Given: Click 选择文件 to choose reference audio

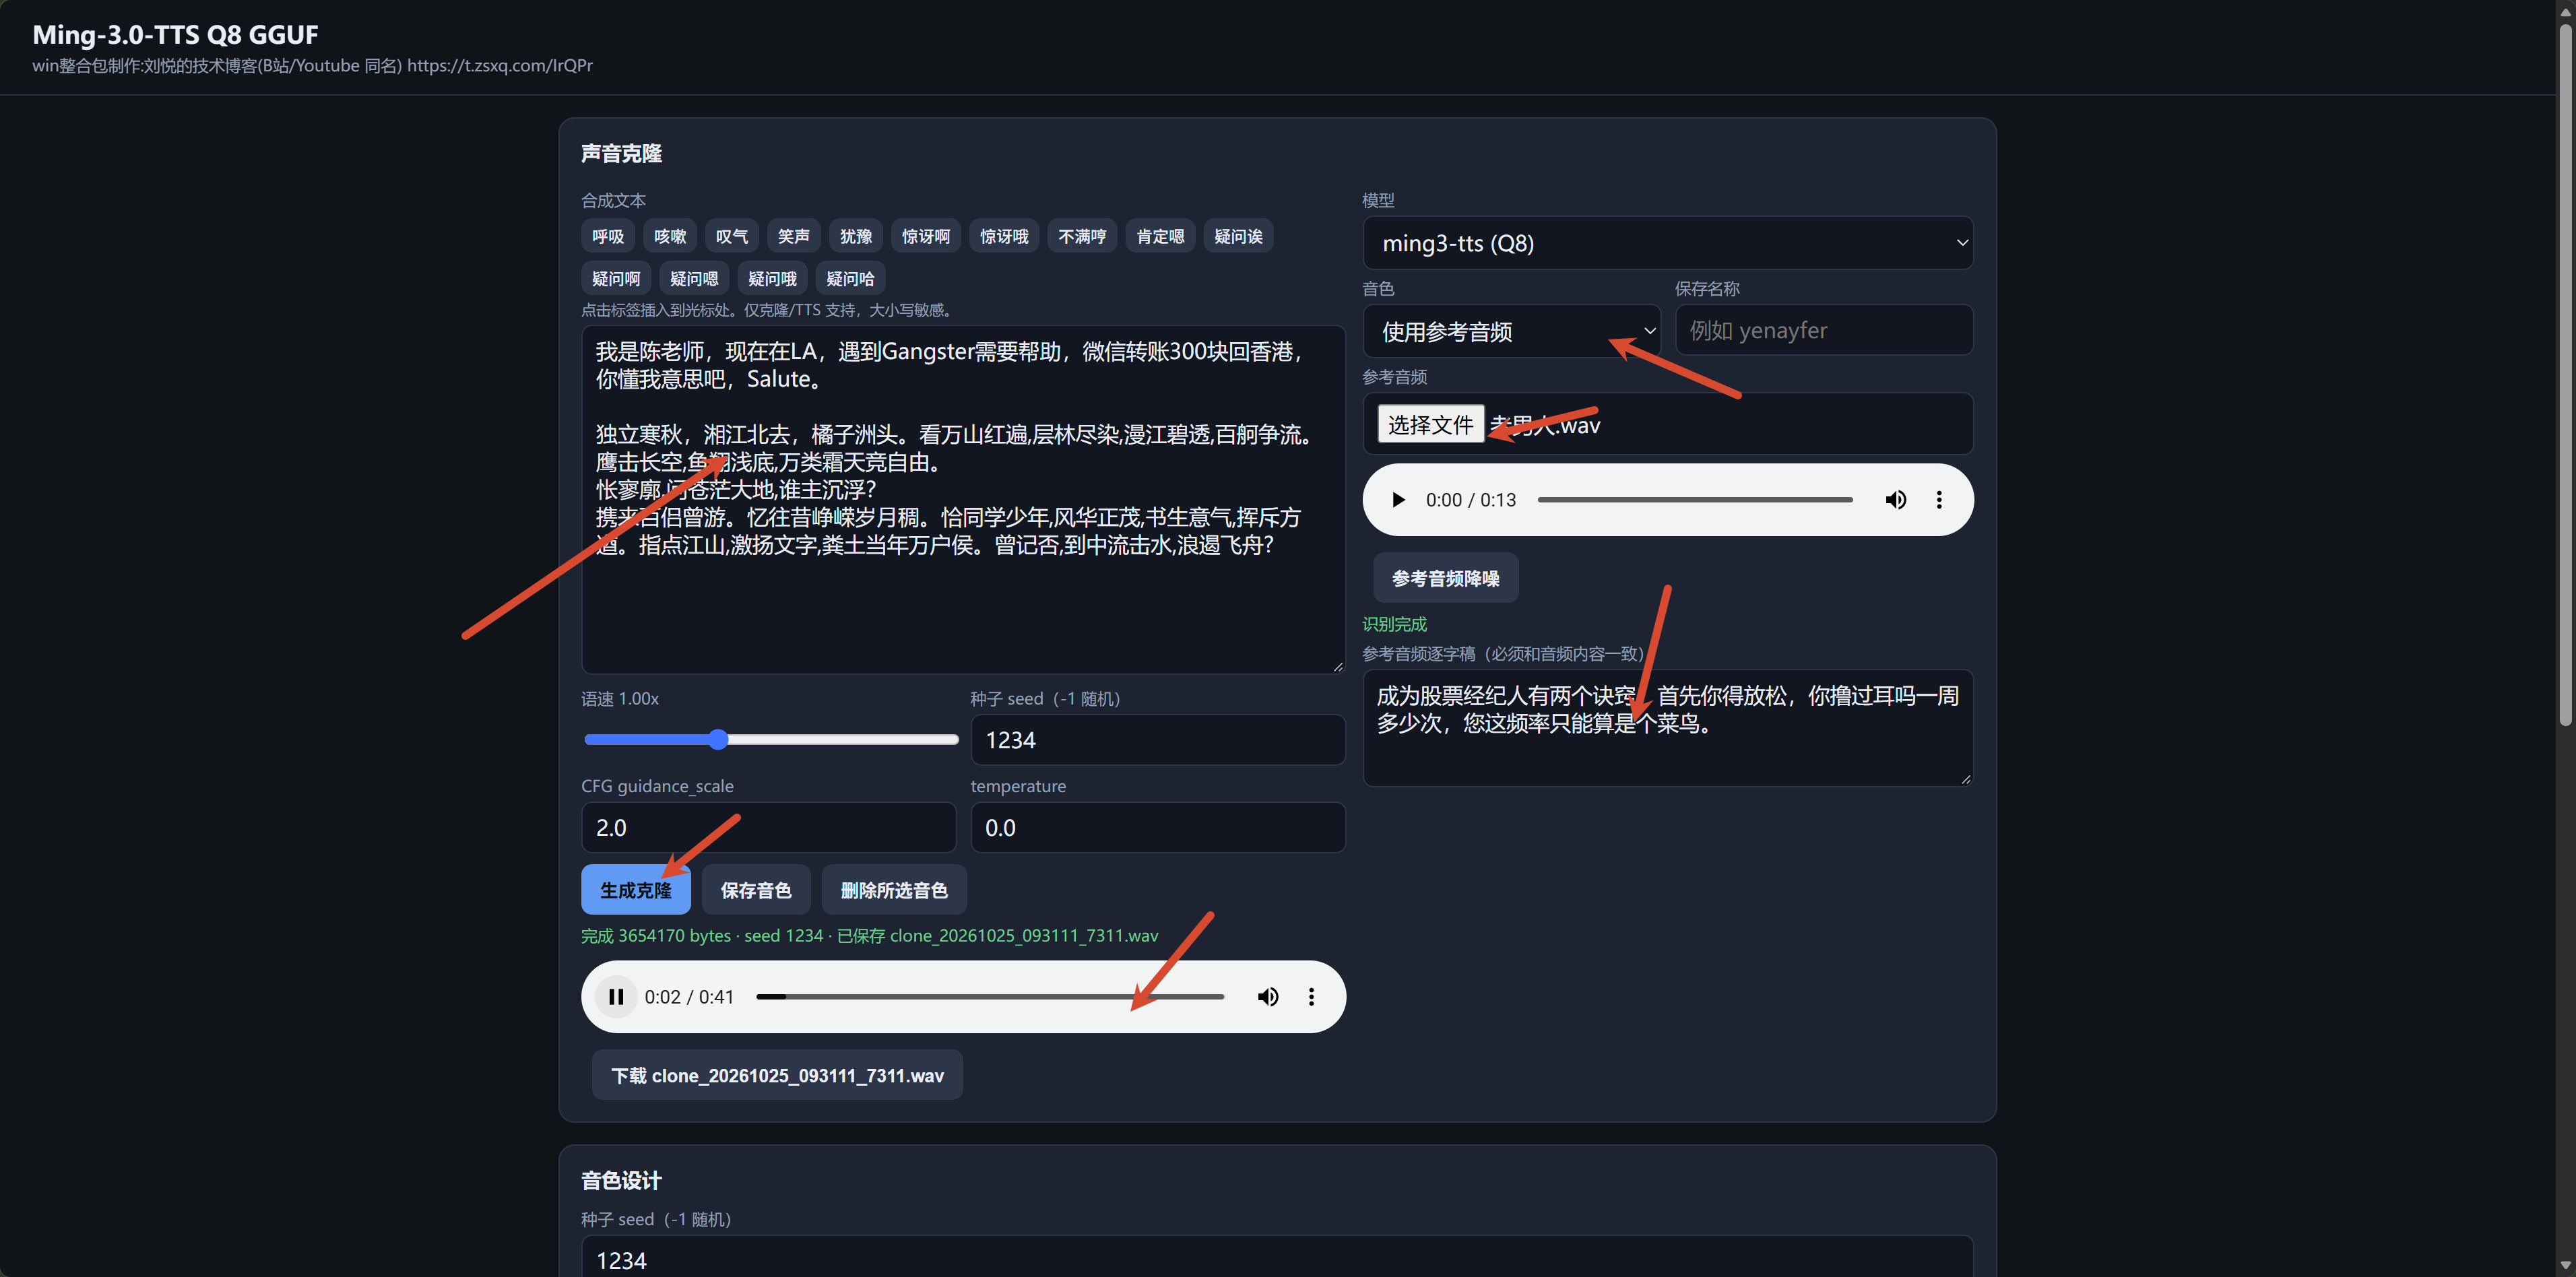Looking at the screenshot, I should [x=1430, y=424].
